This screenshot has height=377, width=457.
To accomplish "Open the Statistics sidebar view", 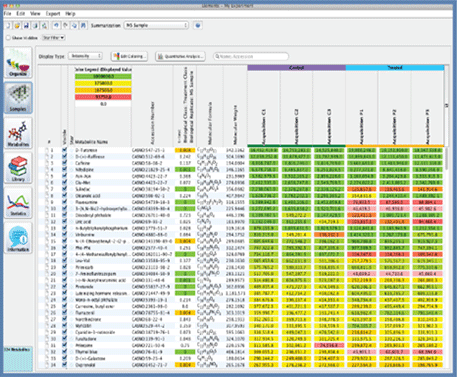I will [x=18, y=203].
